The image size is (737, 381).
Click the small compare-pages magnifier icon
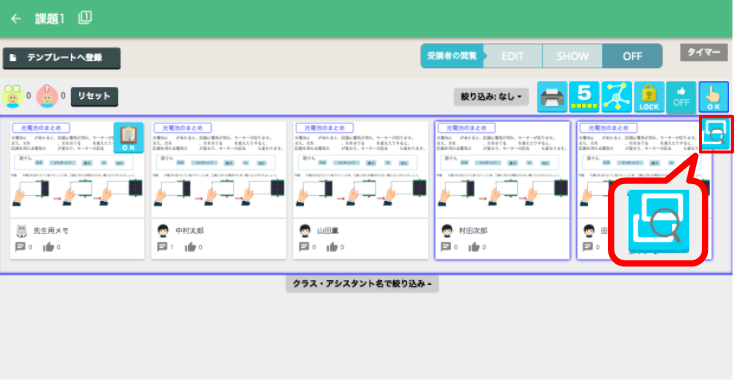coord(716,134)
